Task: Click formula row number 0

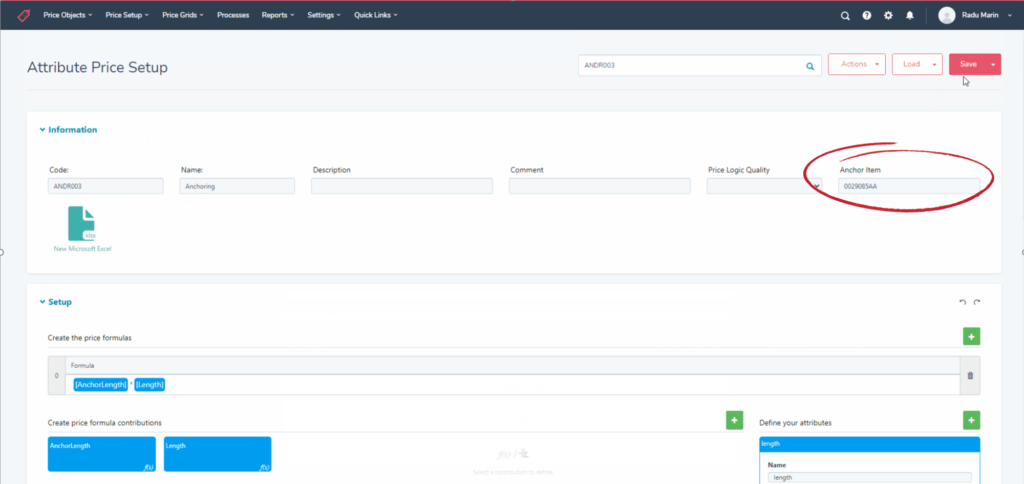Action: (x=57, y=376)
